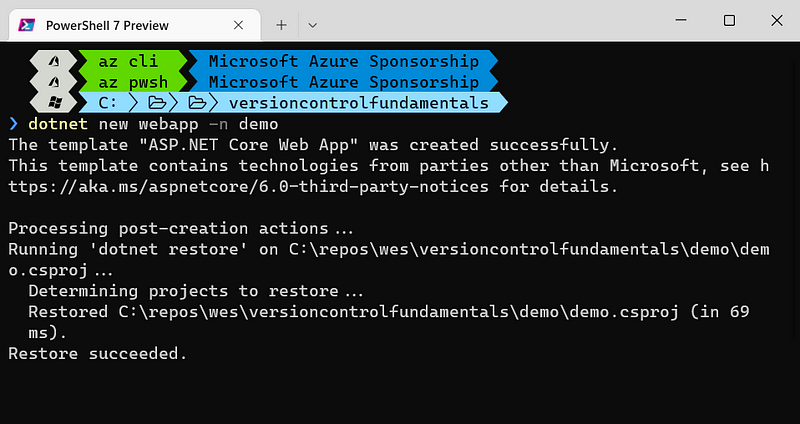Select the green az pwsh prompt segment
The height and width of the screenshot is (424, 800).
[133, 82]
